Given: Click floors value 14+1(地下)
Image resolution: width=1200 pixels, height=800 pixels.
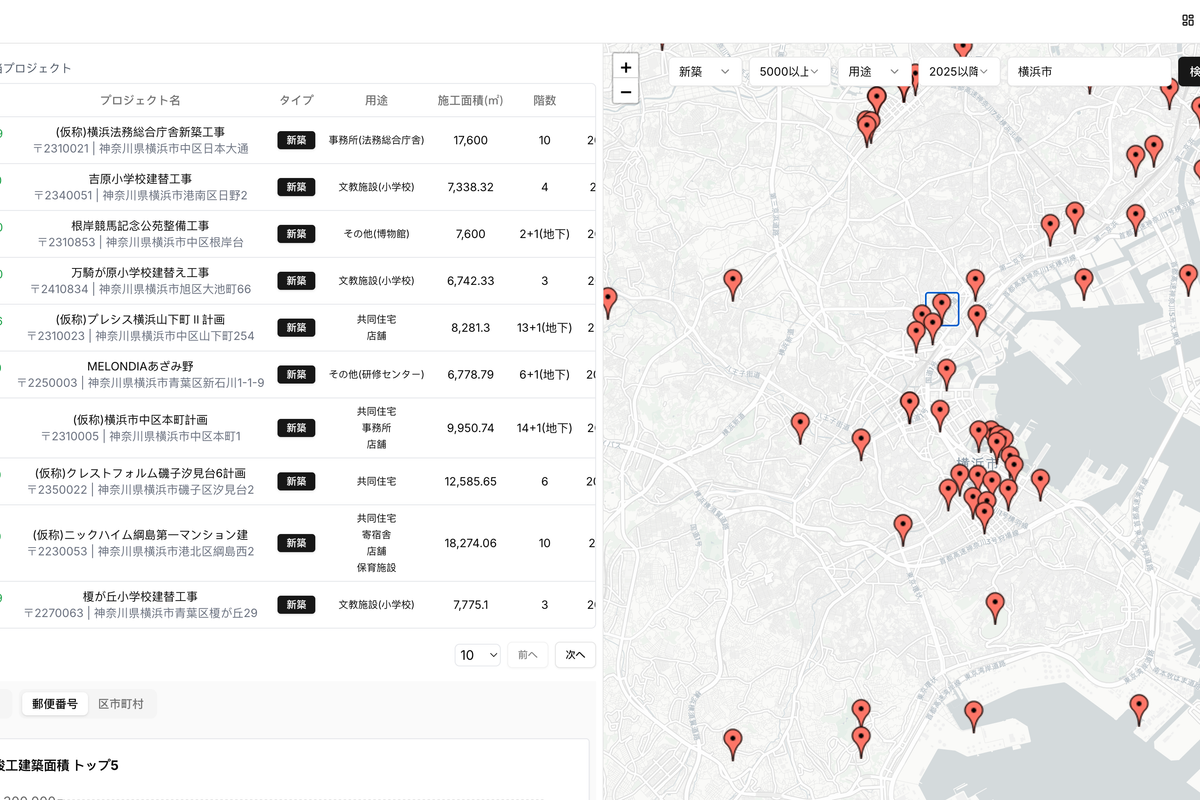Looking at the screenshot, I should tap(544, 428).
